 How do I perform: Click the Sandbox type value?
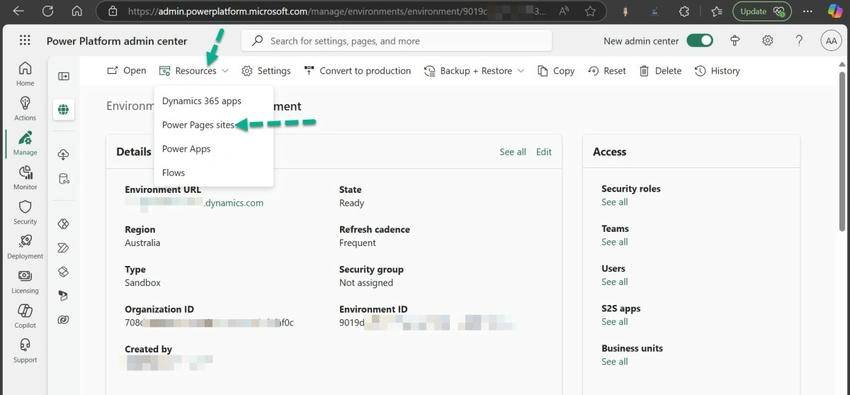(x=143, y=283)
